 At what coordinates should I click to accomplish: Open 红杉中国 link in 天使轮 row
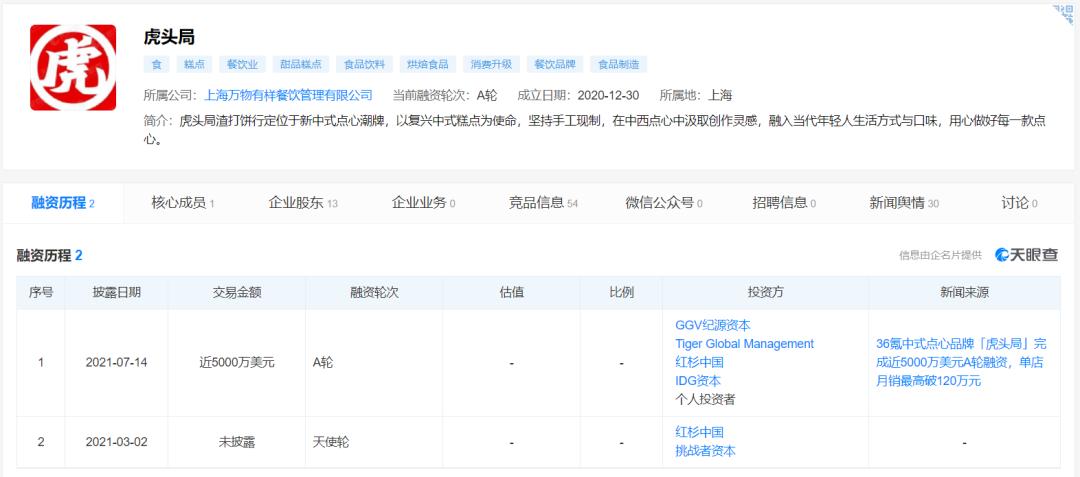pyautogui.click(x=699, y=432)
